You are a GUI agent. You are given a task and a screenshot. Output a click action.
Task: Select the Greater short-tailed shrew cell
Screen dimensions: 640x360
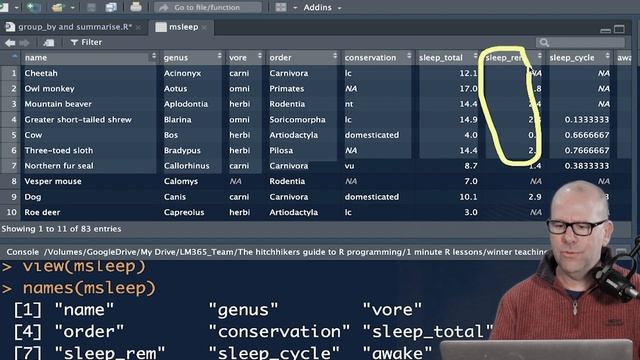[x=78, y=120]
